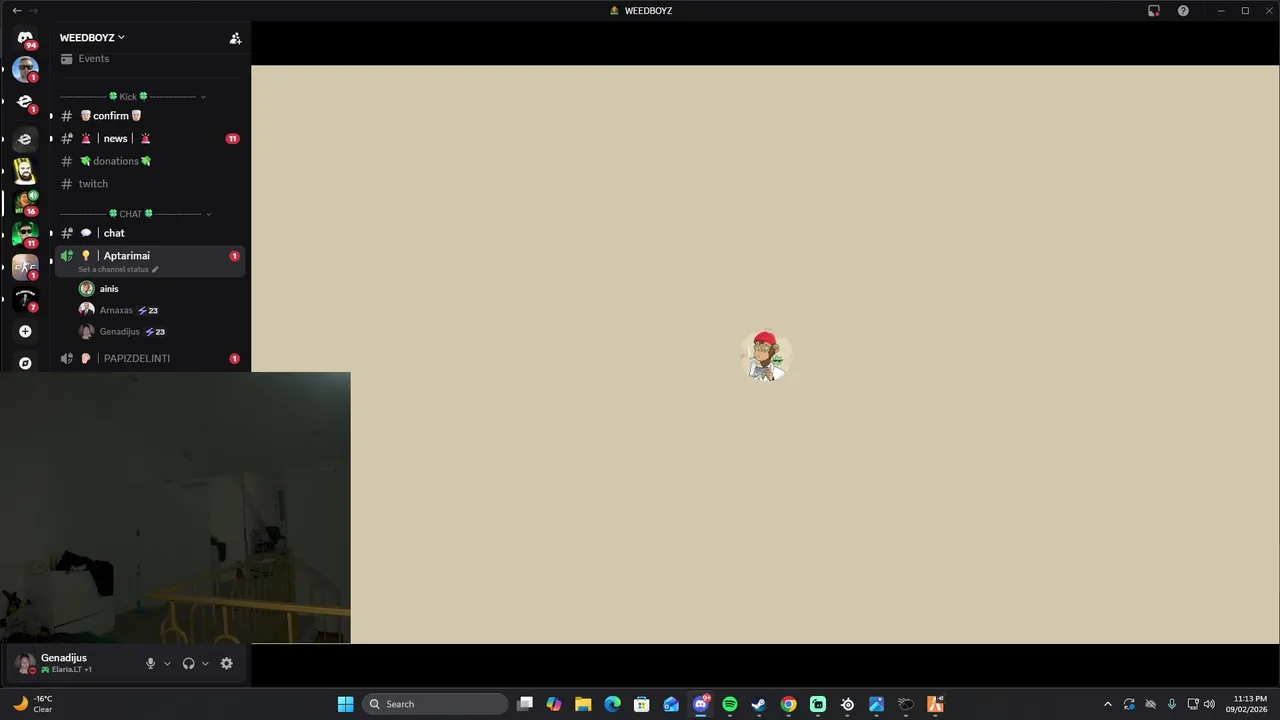1280x720 pixels.
Task: Join the PAPIZDELINTI voice channel
Action: [150, 358]
